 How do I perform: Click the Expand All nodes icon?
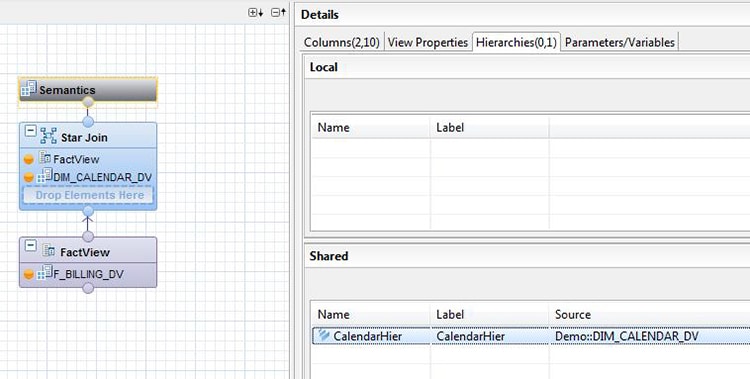click(x=255, y=12)
